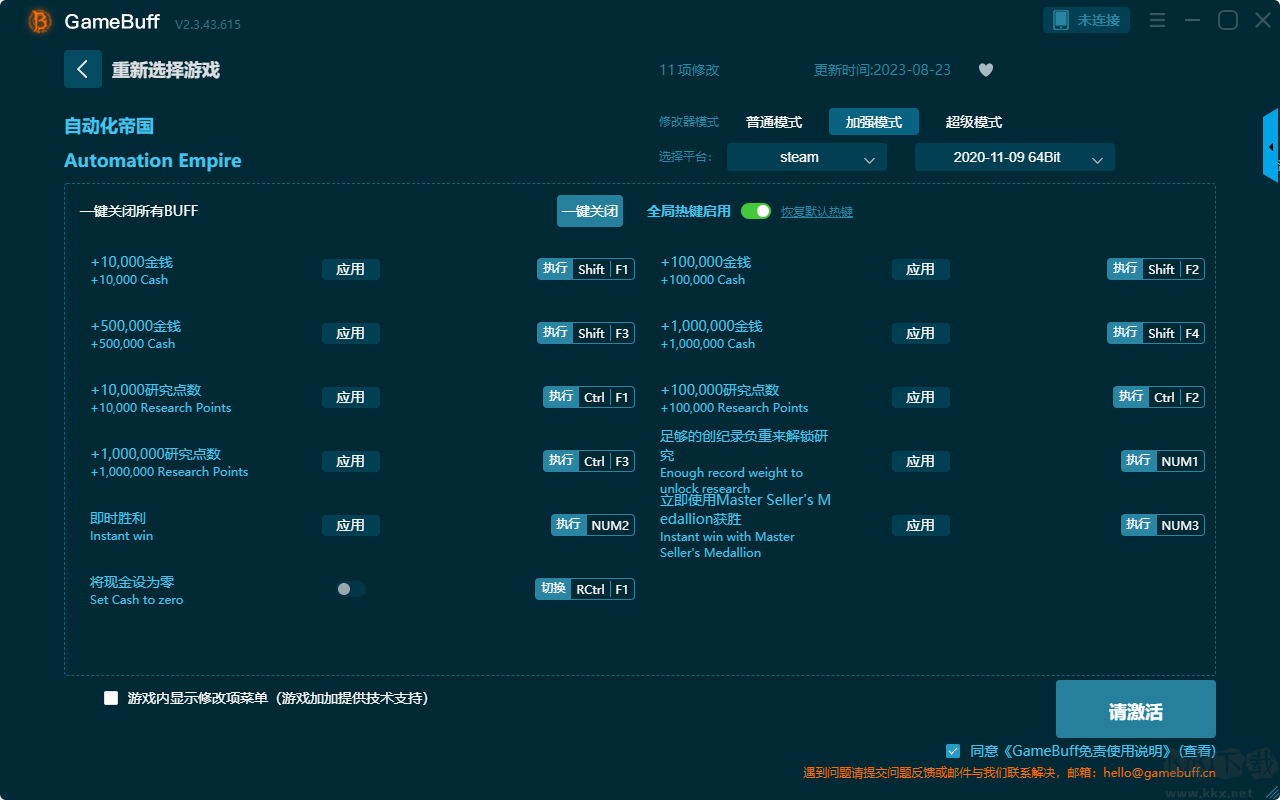The image size is (1280, 800).
Task: Apply +10,000 Research Points cheat
Action: [351, 397]
